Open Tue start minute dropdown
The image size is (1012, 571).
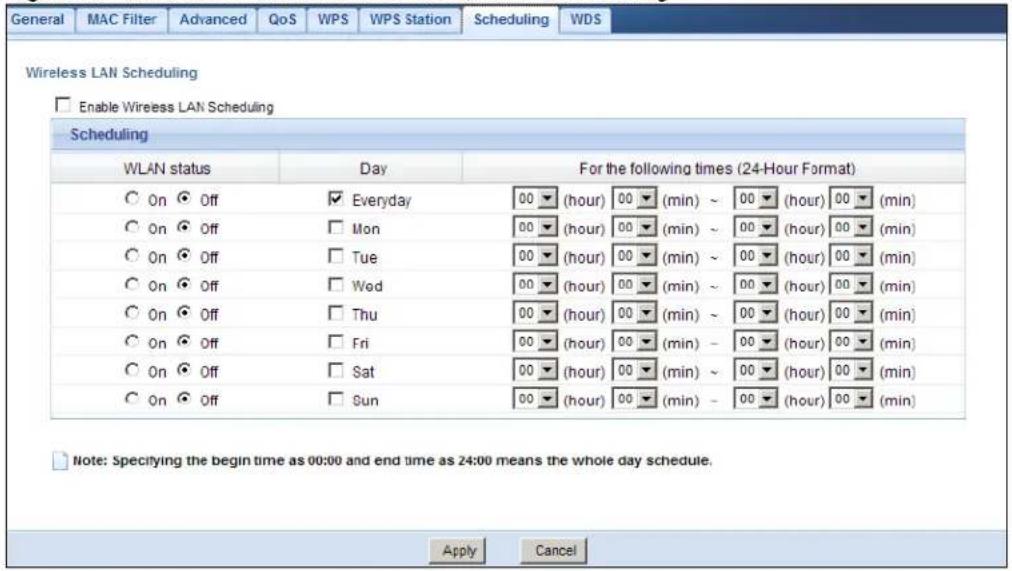point(634,256)
